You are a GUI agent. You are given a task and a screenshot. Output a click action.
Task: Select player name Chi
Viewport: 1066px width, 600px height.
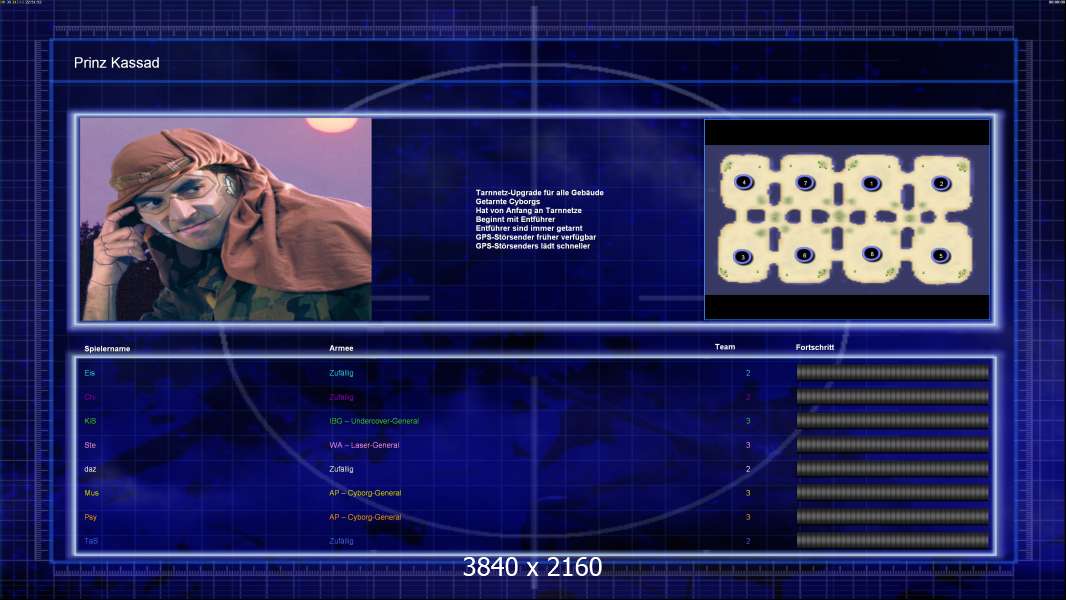(x=90, y=397)
